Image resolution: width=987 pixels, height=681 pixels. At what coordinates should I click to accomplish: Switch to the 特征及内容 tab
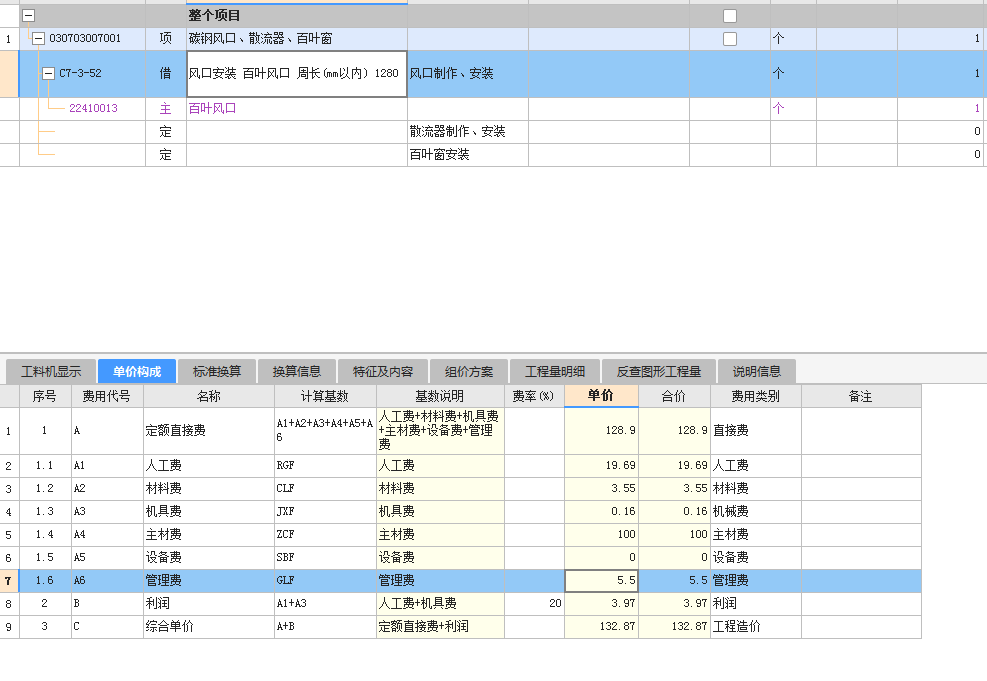point(383,371)
